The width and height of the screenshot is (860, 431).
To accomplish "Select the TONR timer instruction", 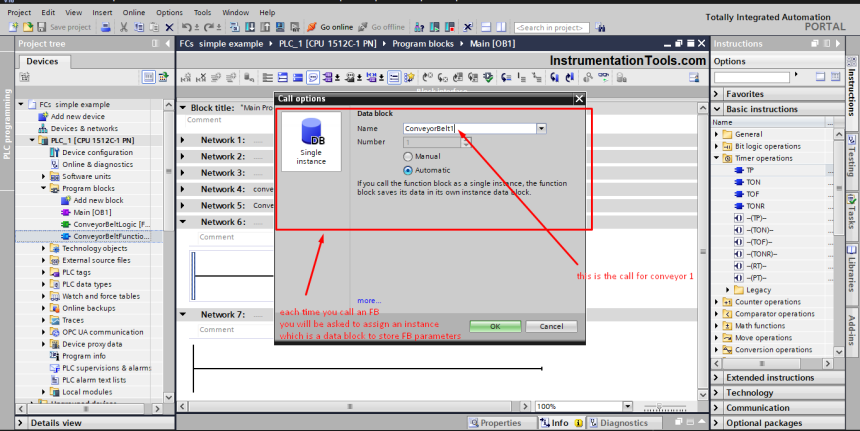I will click(x=755, y=206).
